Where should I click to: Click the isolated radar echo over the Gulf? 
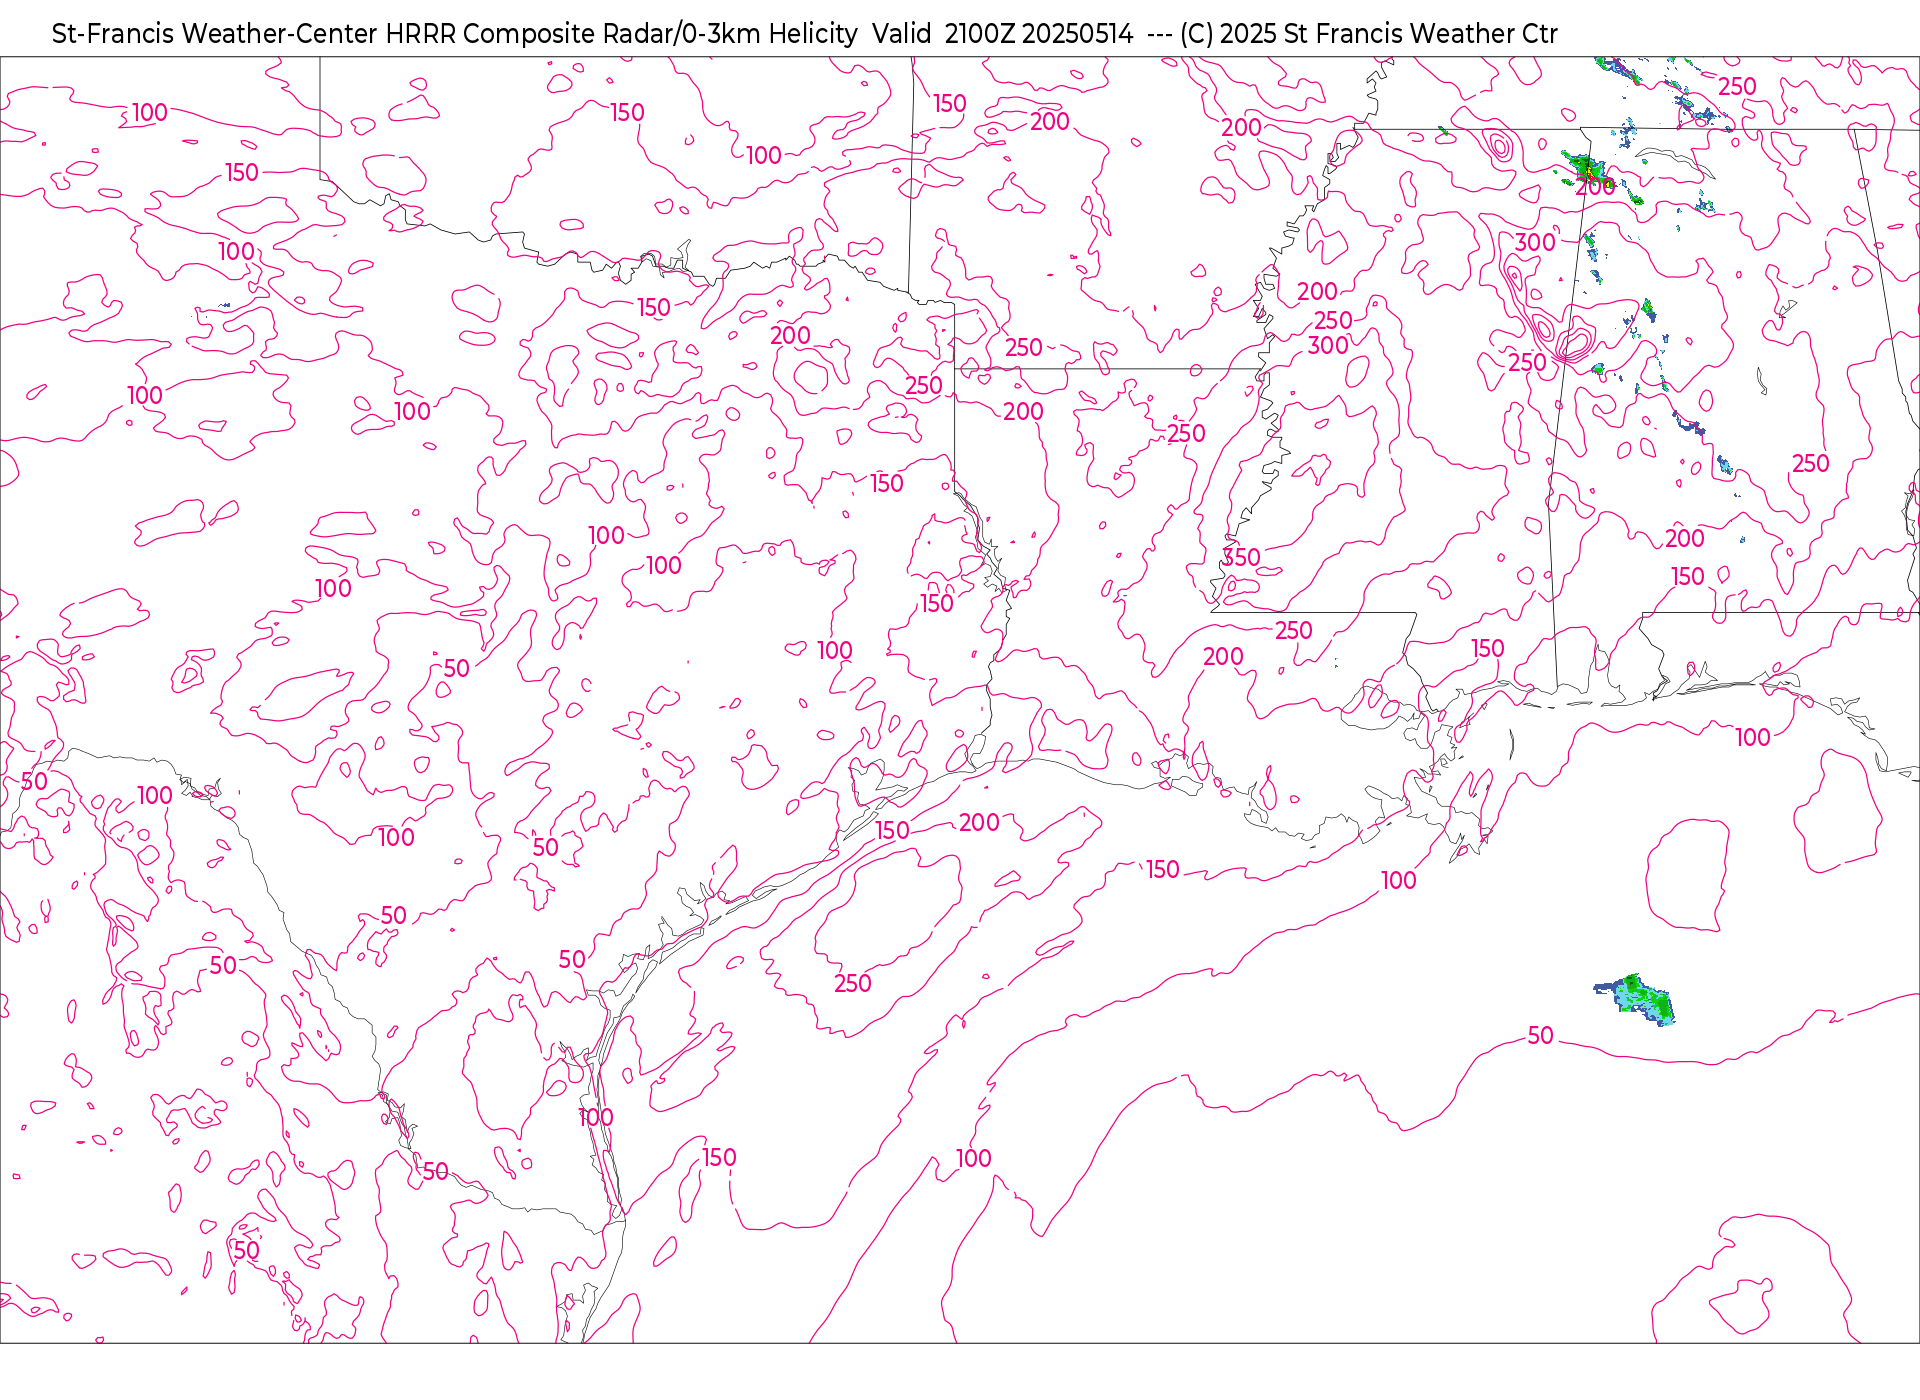(x=1635, y=999)
